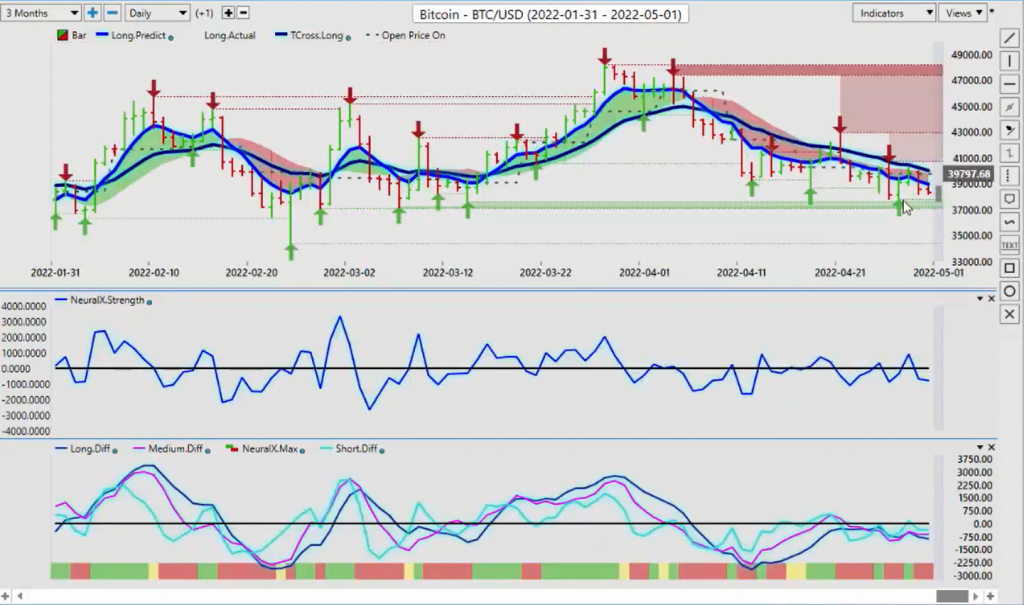
Task: Close the Long.Diff indicator panel
Action: click(x=991, y=447)
